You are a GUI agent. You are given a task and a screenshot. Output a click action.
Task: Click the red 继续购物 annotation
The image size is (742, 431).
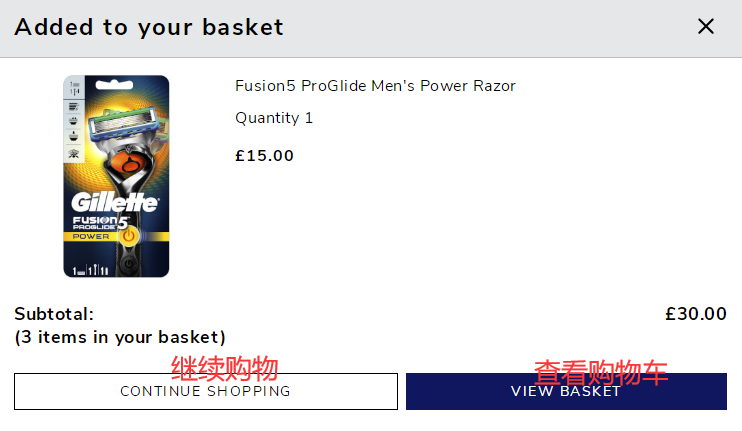pyautogui.click(x=225, y=367)
